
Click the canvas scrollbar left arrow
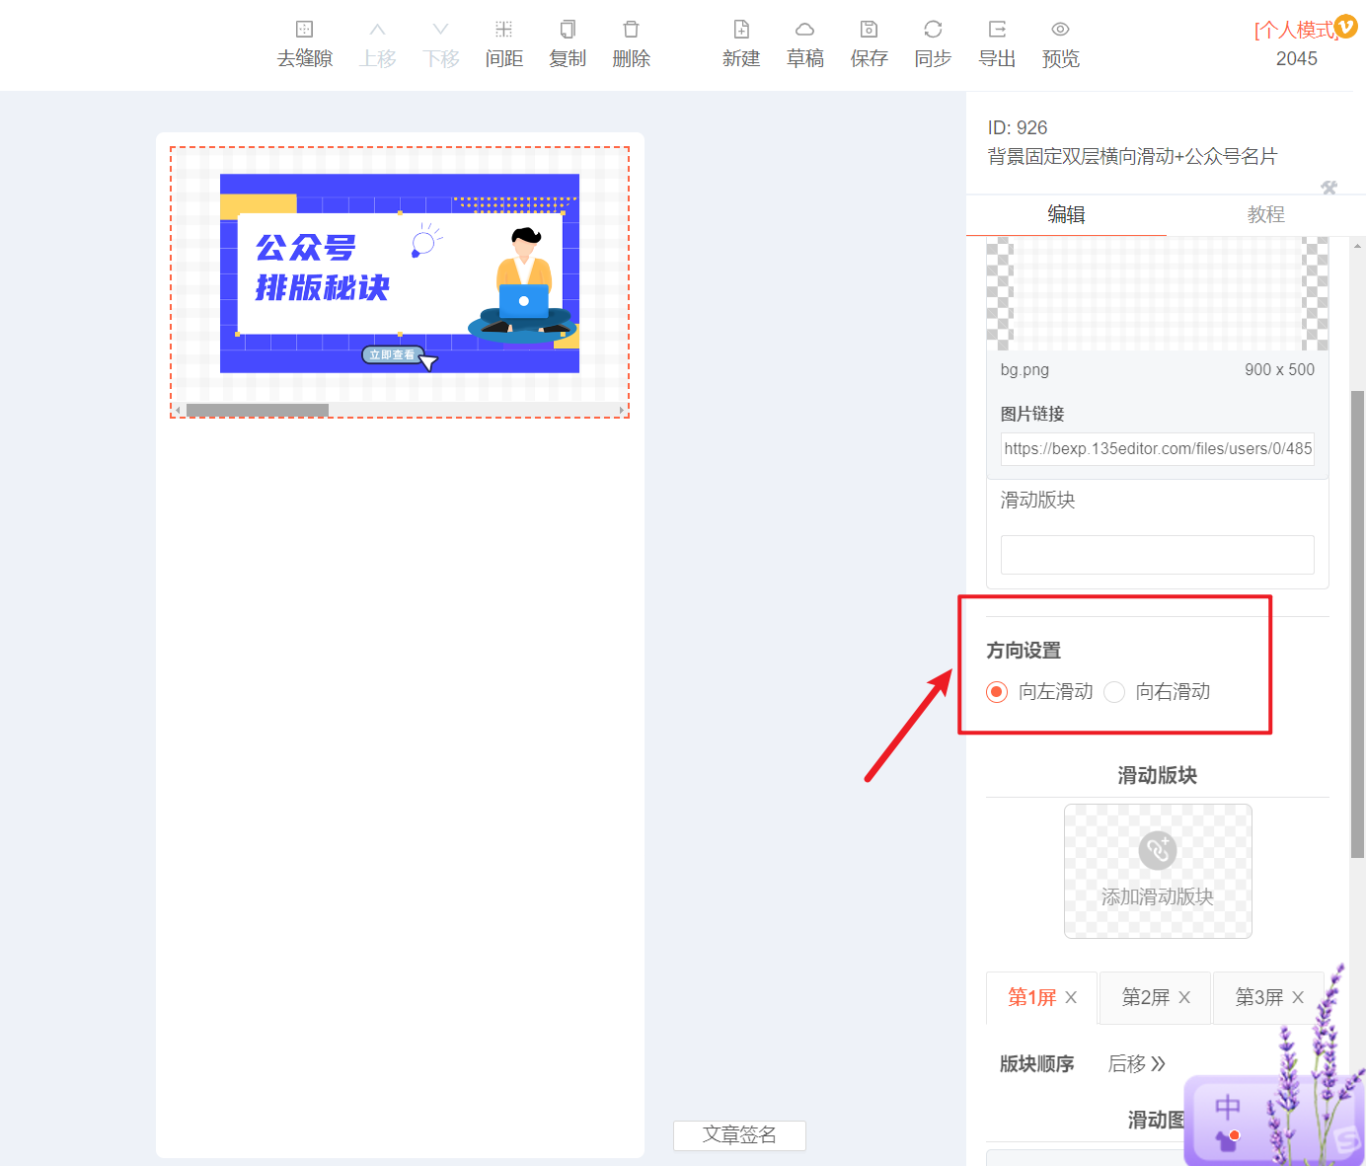pos(179,410)
